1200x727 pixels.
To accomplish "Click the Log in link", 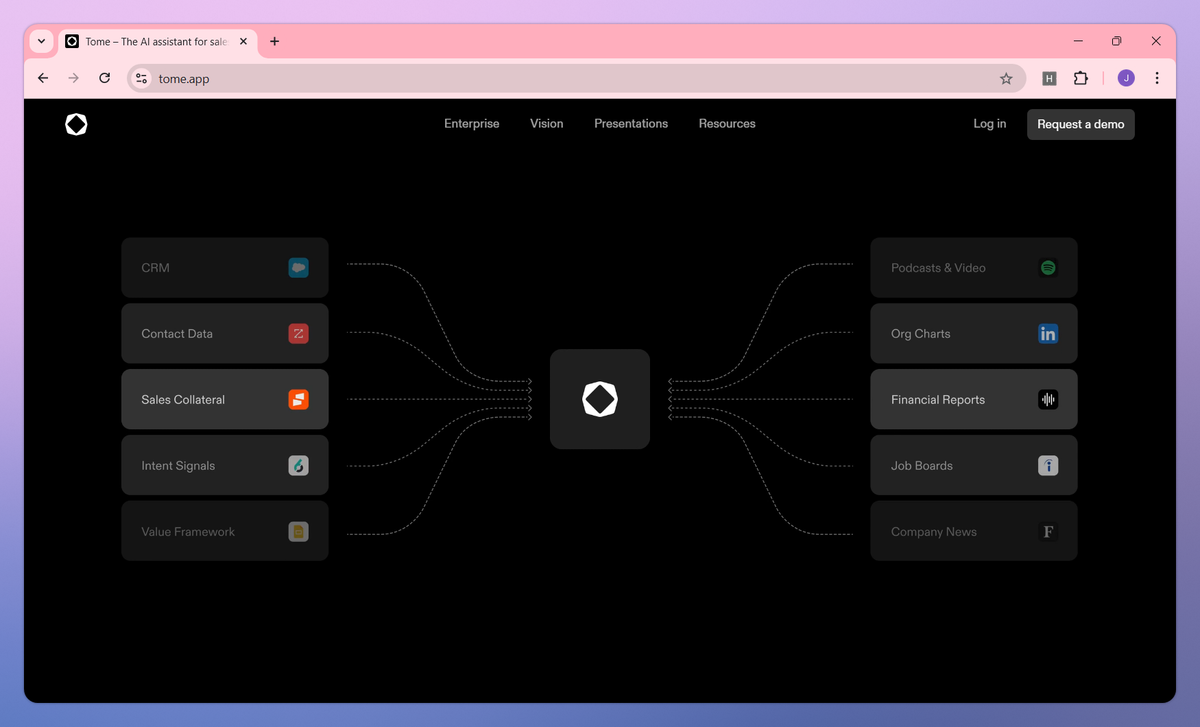I will coord(988,123).
